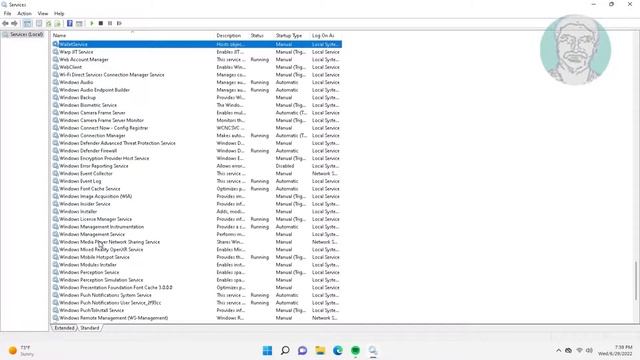
Task: Select Windows Insider Service row
Action: (x=197, y=204)
